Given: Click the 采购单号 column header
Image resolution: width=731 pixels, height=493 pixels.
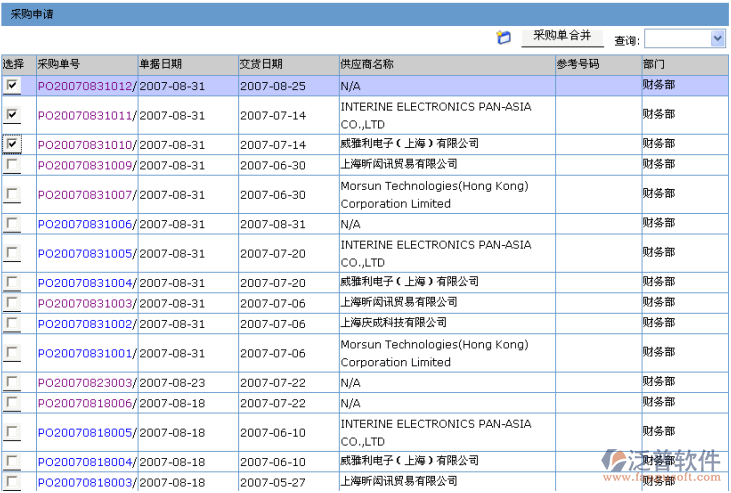Looking at the screenshot, I should 59,64.
